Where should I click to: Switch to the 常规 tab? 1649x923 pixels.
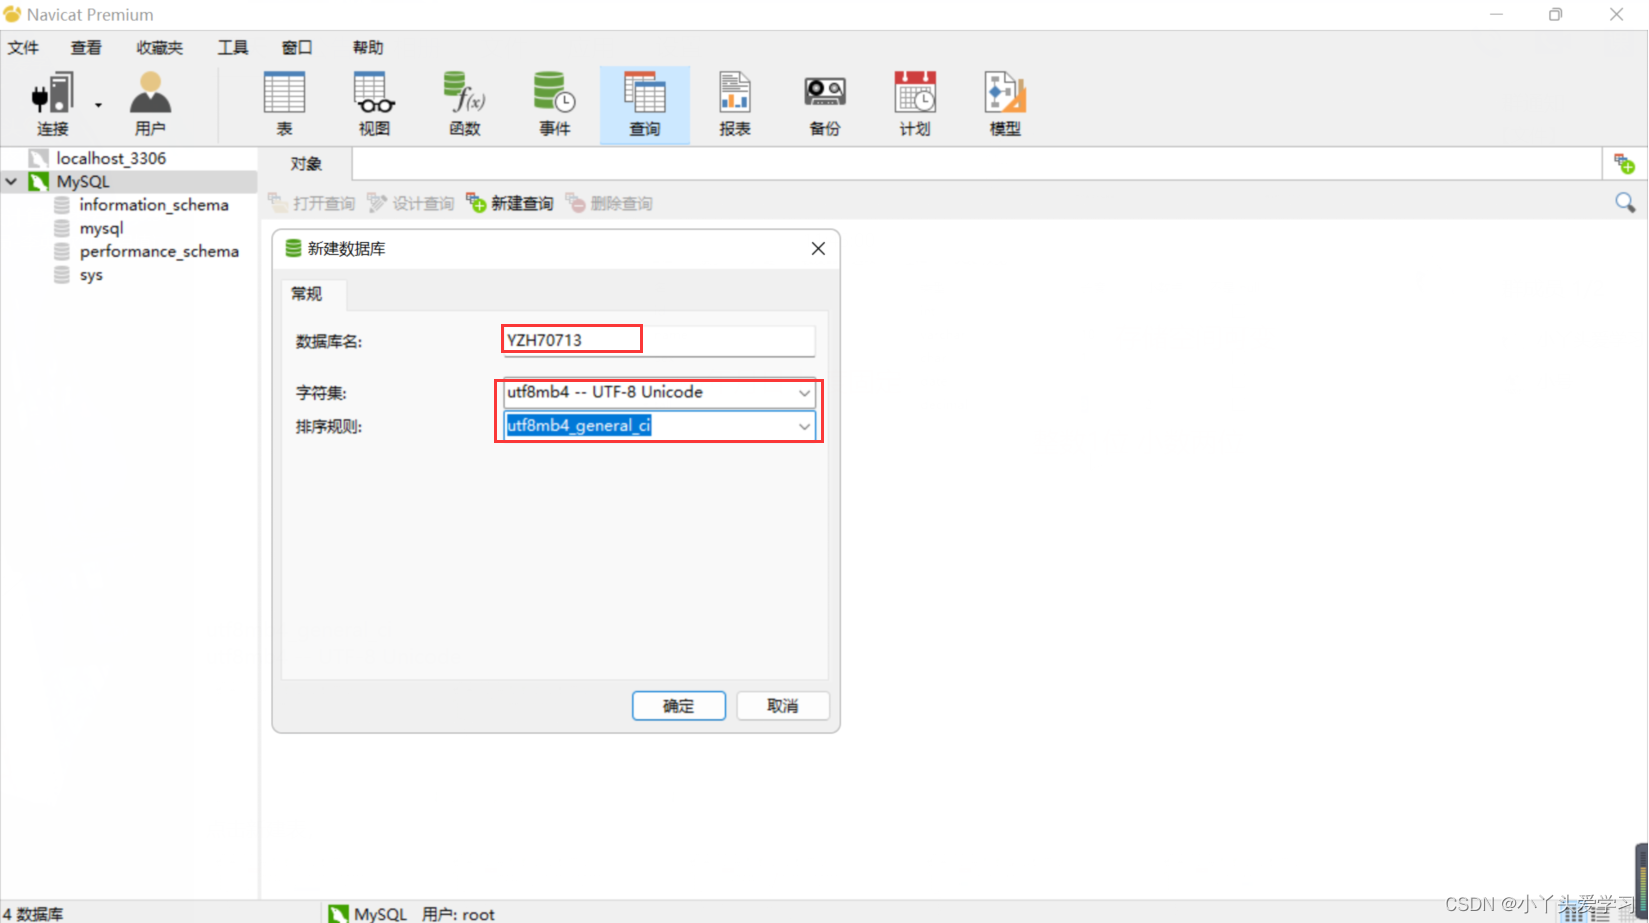pyautogui.click(x=306, y=294)
